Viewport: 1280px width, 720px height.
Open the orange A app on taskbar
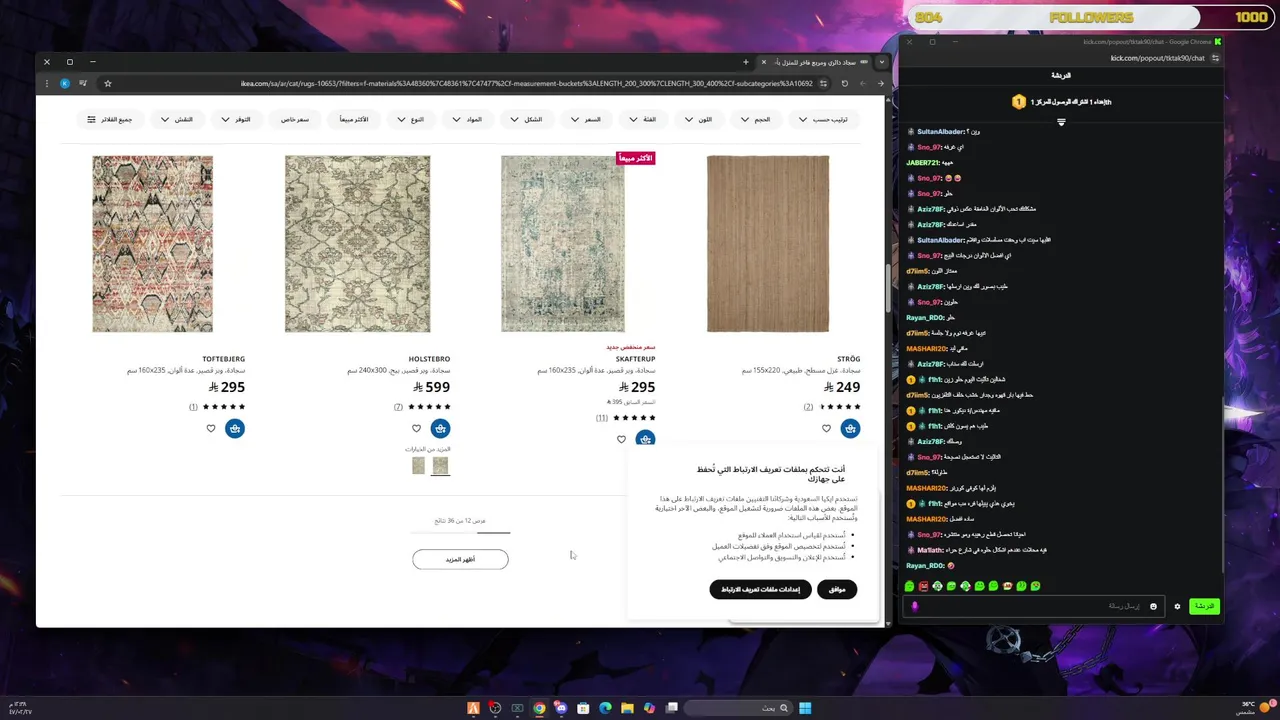(473, 708)
